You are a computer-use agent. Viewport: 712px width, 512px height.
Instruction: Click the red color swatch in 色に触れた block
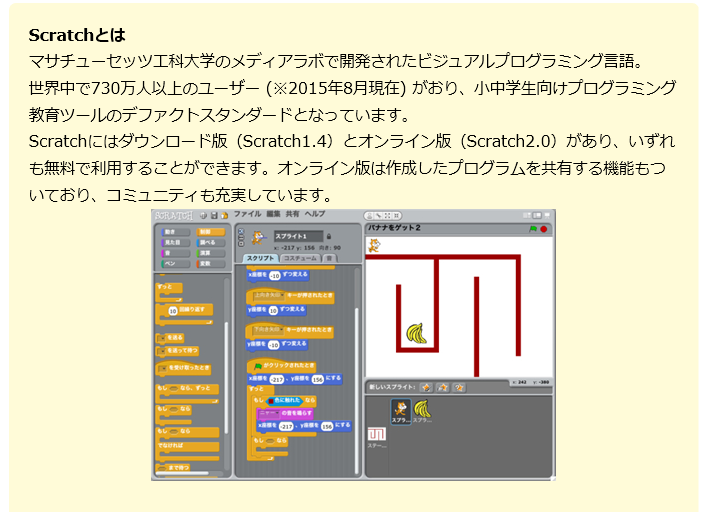[271, 401]
